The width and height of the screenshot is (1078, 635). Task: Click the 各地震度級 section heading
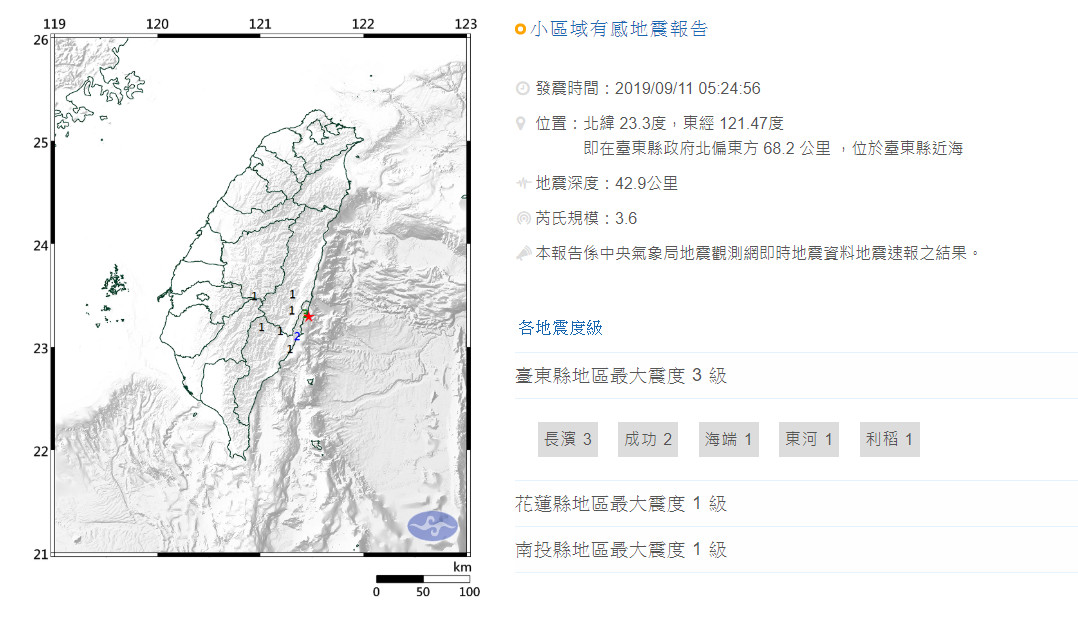[560, 328]
